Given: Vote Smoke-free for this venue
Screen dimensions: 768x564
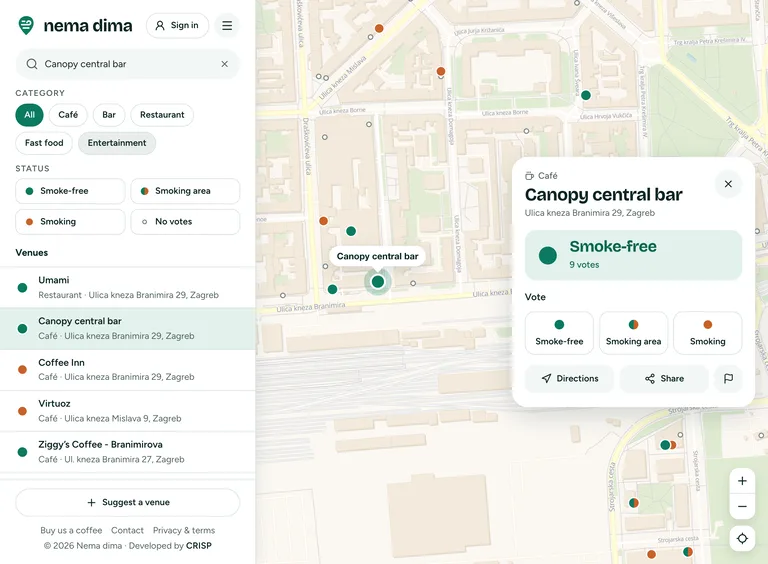Looking at the screenshot, I should click(559, 333).
